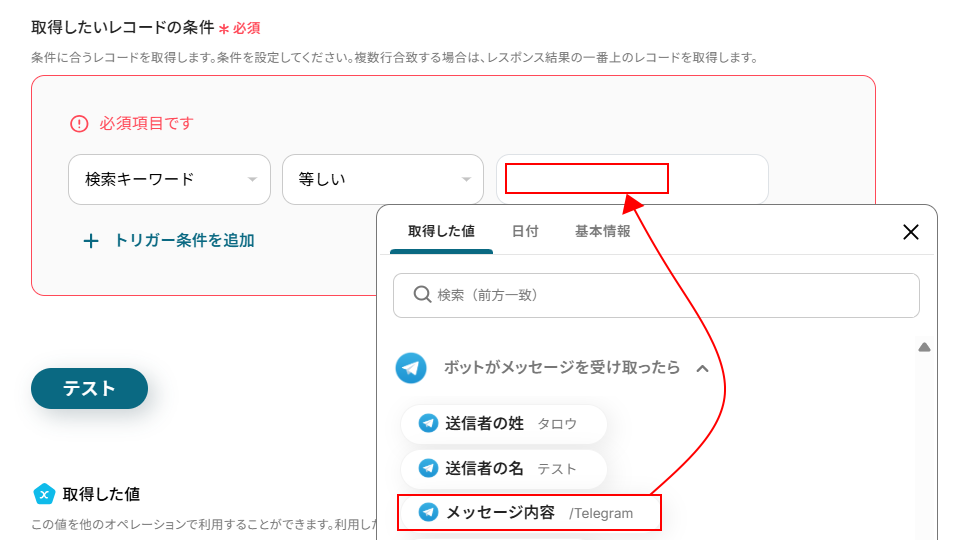Click the magnifier icon in the search box
961x540 pixels.
pyautogui.click(x=422, y=294)
